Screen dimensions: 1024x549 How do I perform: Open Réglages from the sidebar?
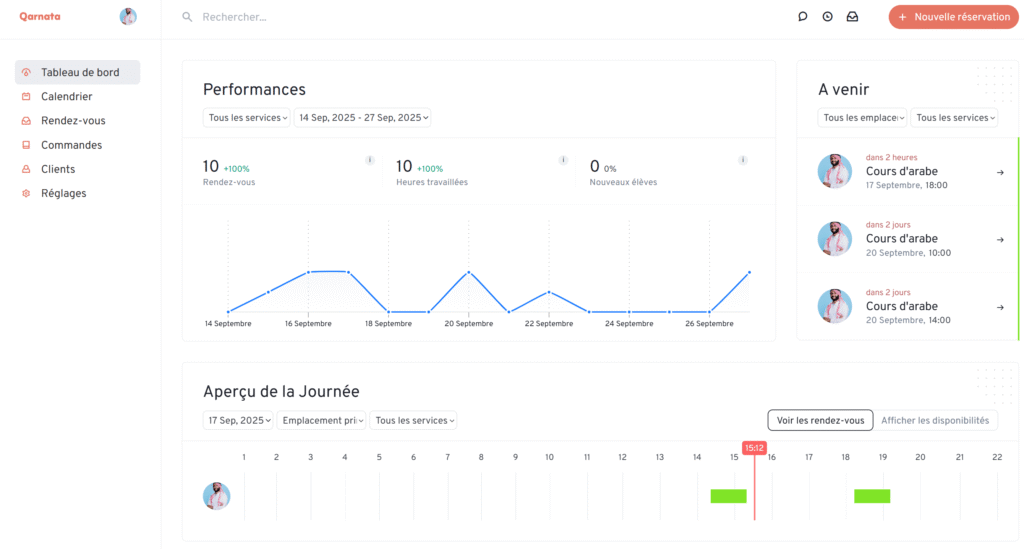[x=63, y=193]
